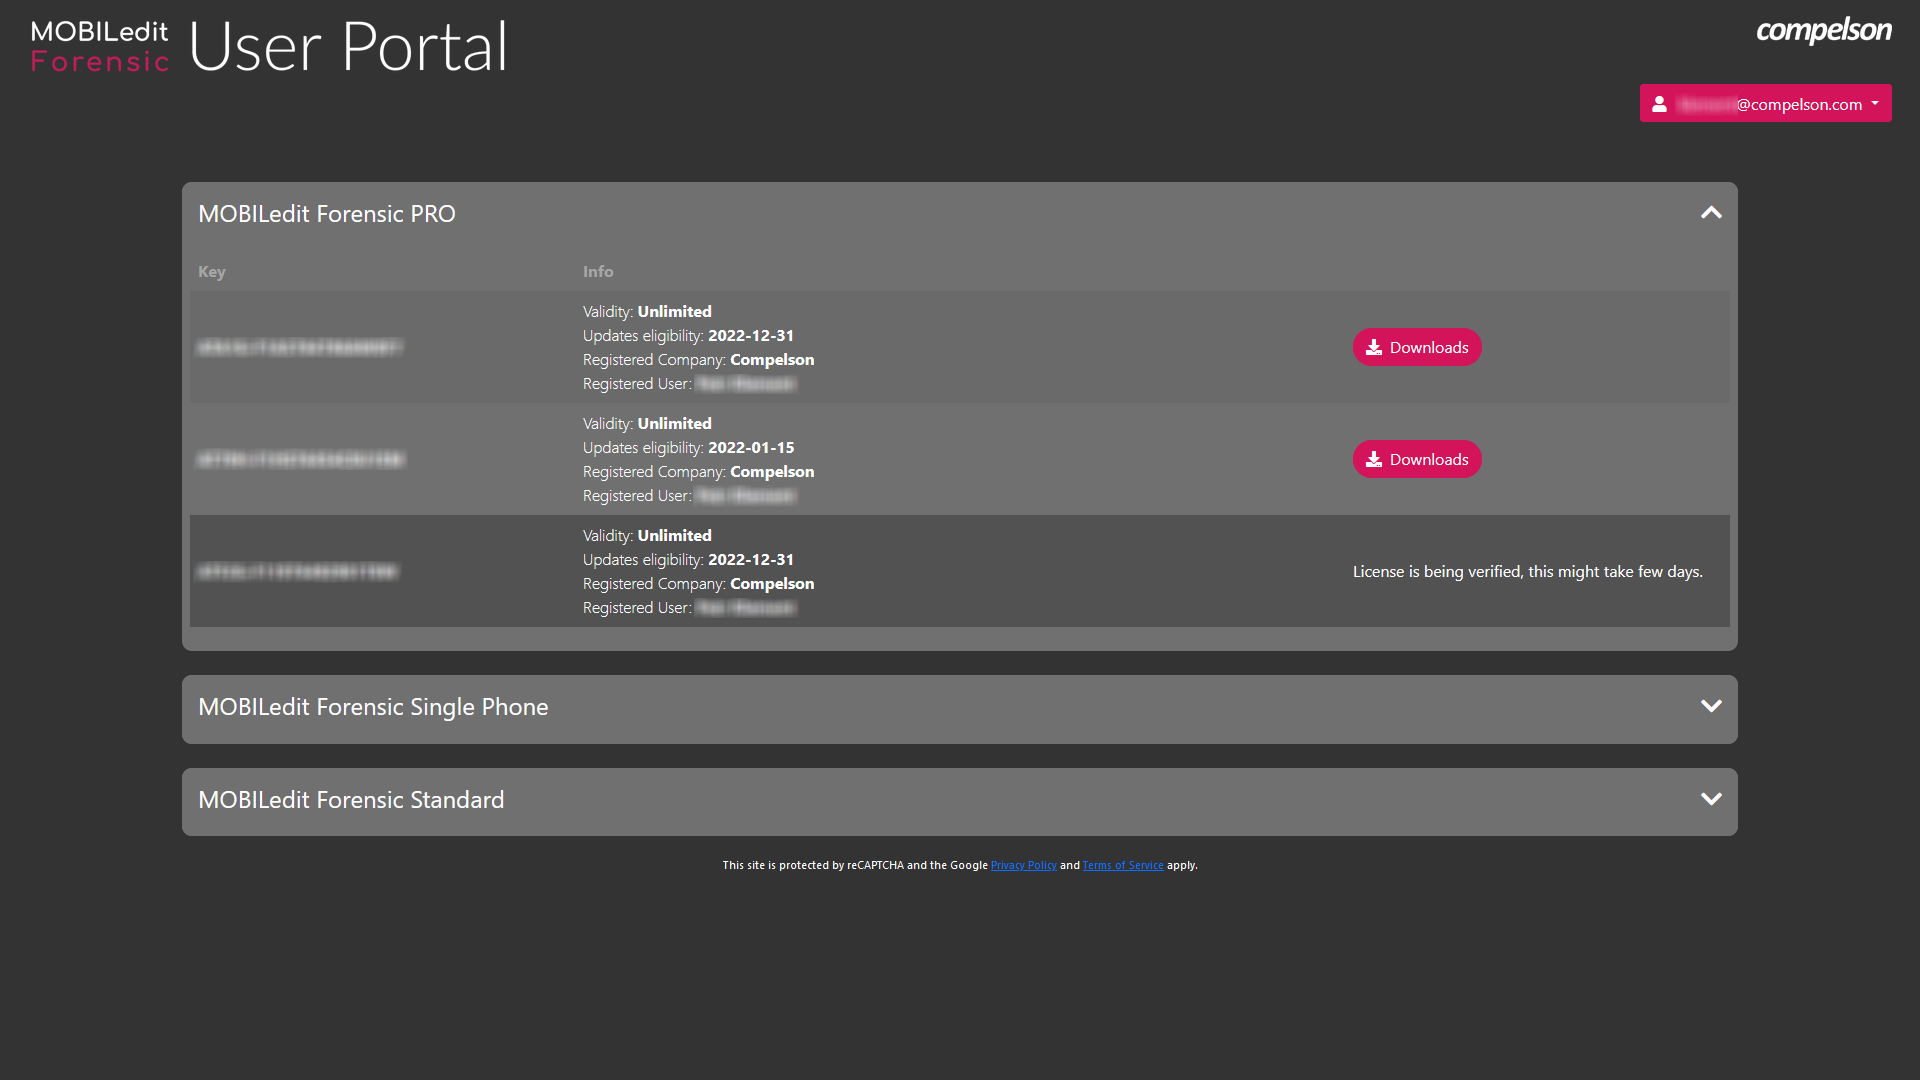Select the second license key in the Key column

300,459
